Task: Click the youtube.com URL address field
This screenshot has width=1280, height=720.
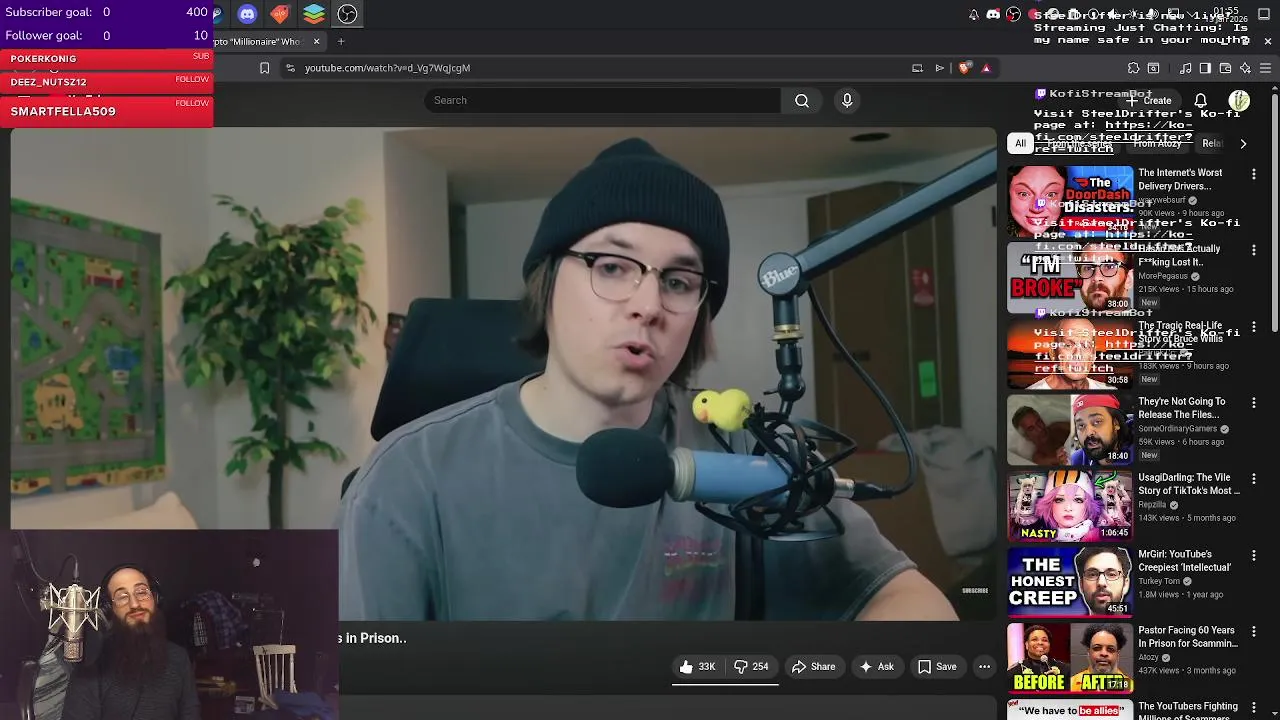Action: tap(600, 68)
